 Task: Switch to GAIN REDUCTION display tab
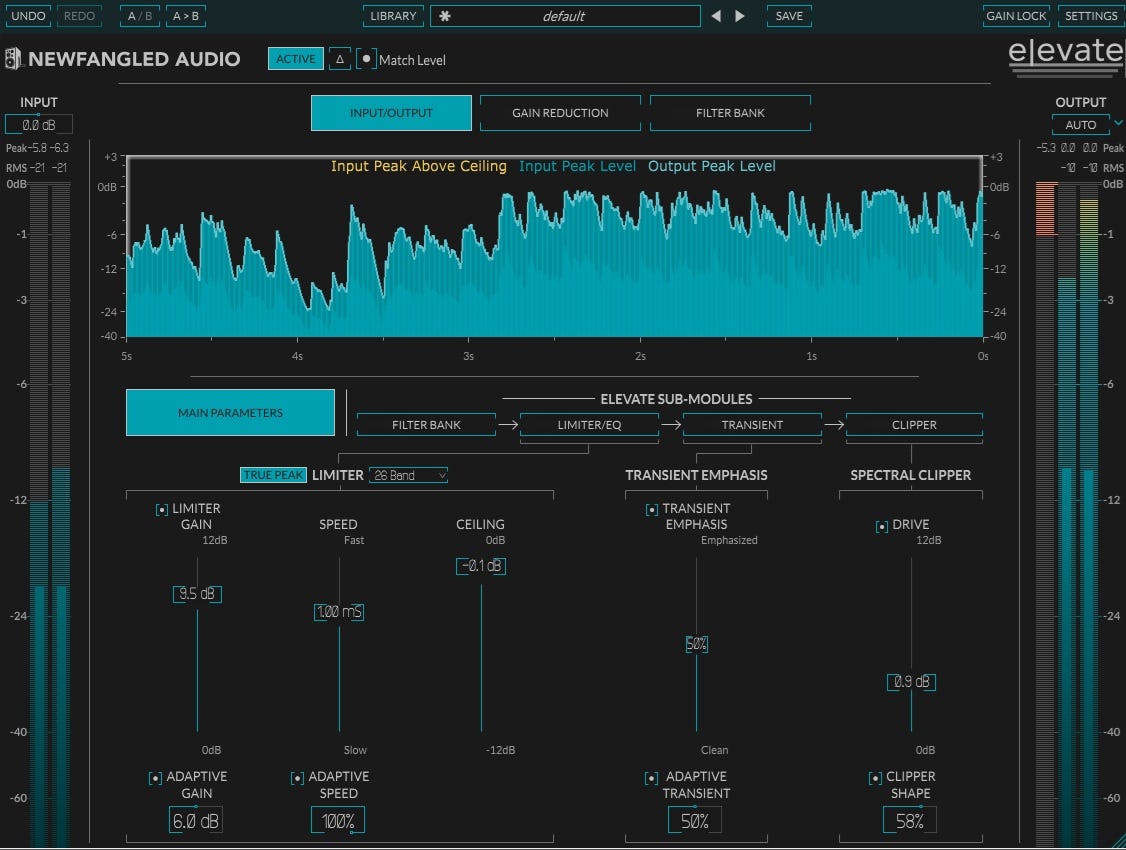[560, 113]
